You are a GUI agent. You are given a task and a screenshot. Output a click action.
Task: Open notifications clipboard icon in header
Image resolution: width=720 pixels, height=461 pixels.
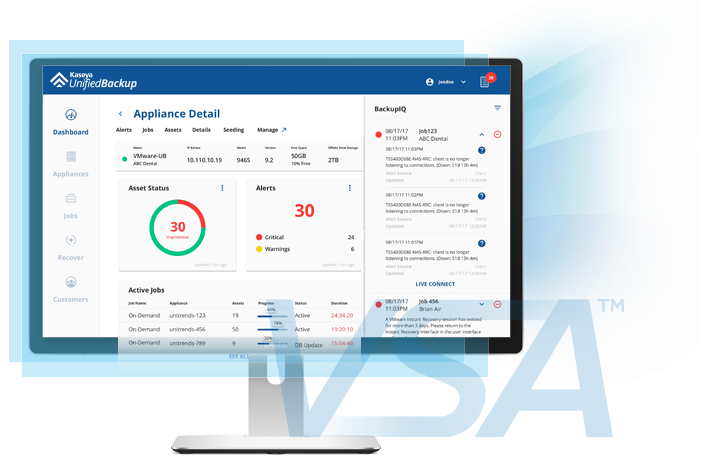tap(485, 82)
